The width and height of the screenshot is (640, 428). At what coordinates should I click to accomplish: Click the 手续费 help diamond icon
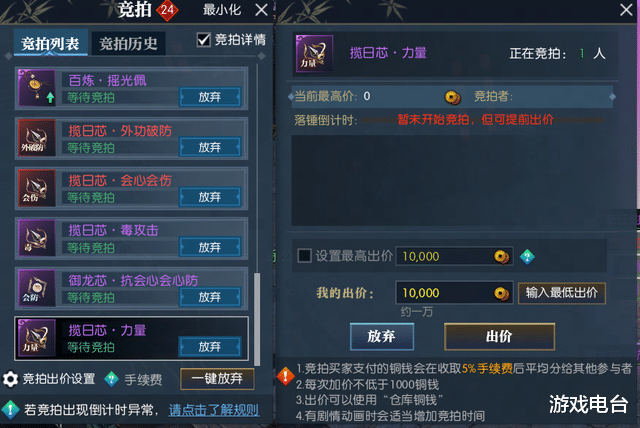point(111,379)
